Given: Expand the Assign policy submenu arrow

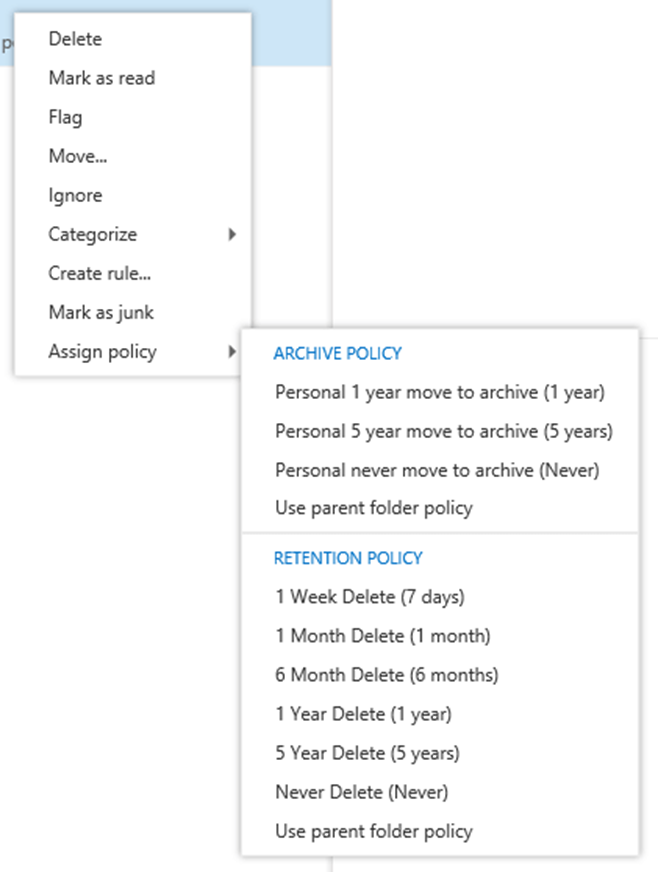Looking at the screenshot, I should click(232, 351).
